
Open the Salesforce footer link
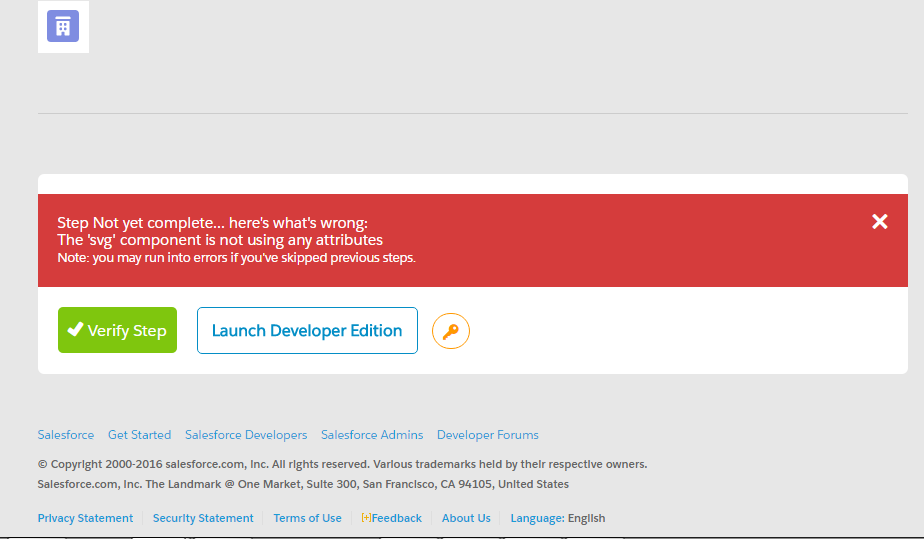pos(66,435)
